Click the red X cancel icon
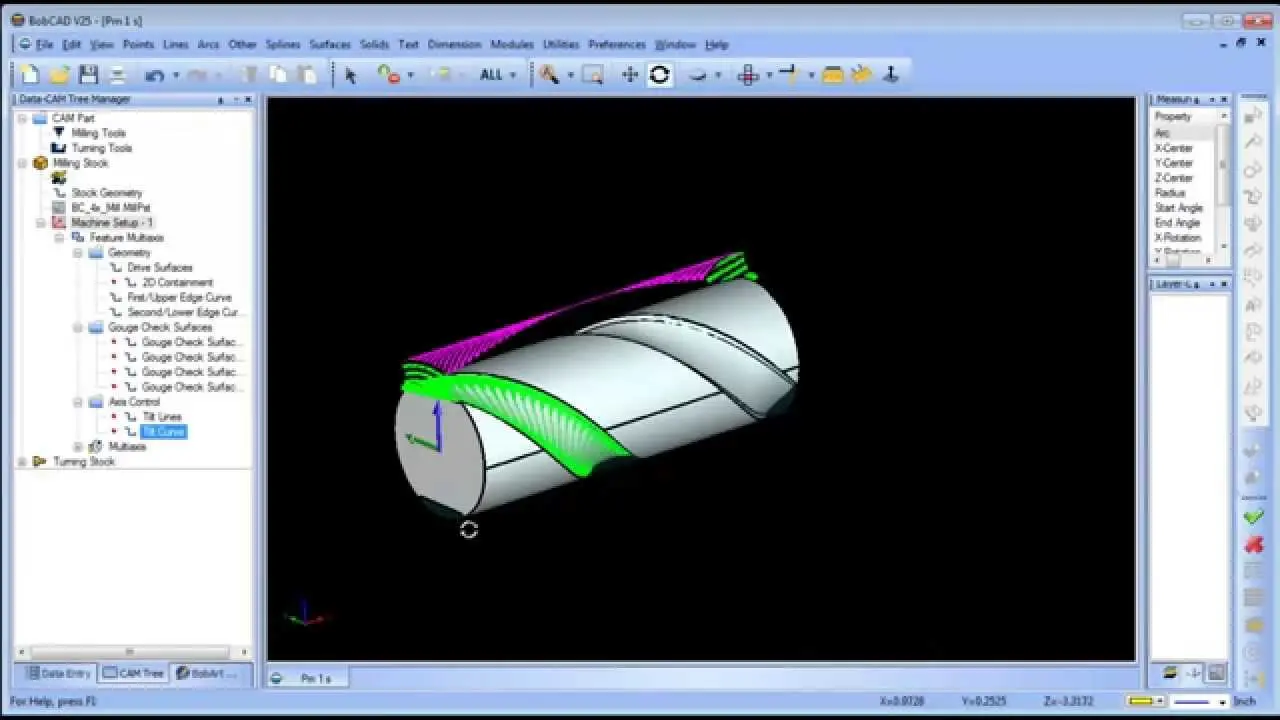The image size is (1280, 720). point(1253,544)
